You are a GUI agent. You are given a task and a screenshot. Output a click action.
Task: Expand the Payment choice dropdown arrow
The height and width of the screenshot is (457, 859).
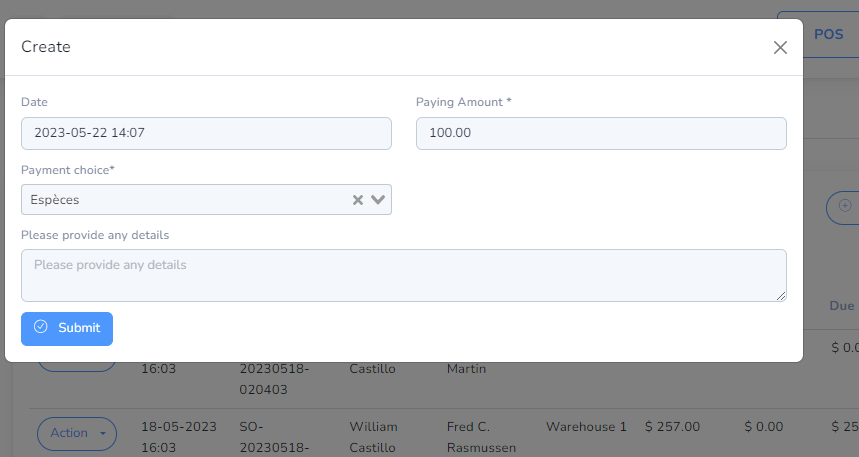tap(378, 199)
